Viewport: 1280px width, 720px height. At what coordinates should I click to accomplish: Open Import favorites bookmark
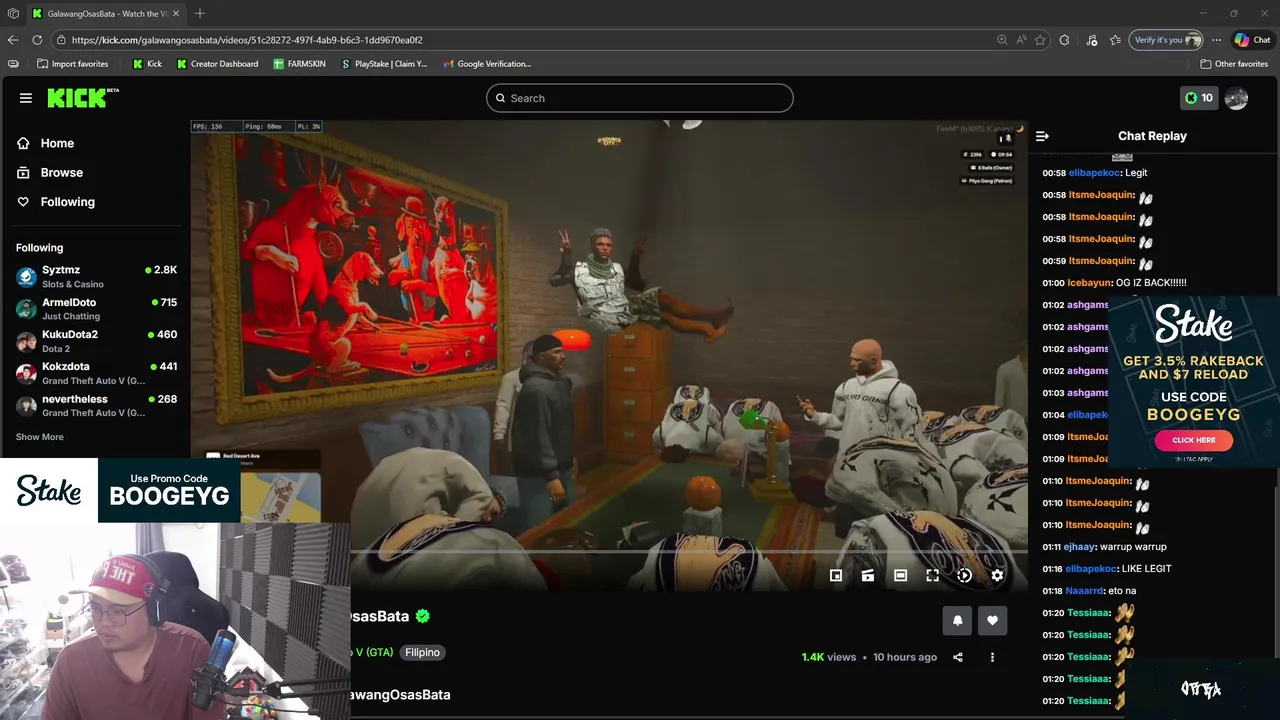(72, 64)
